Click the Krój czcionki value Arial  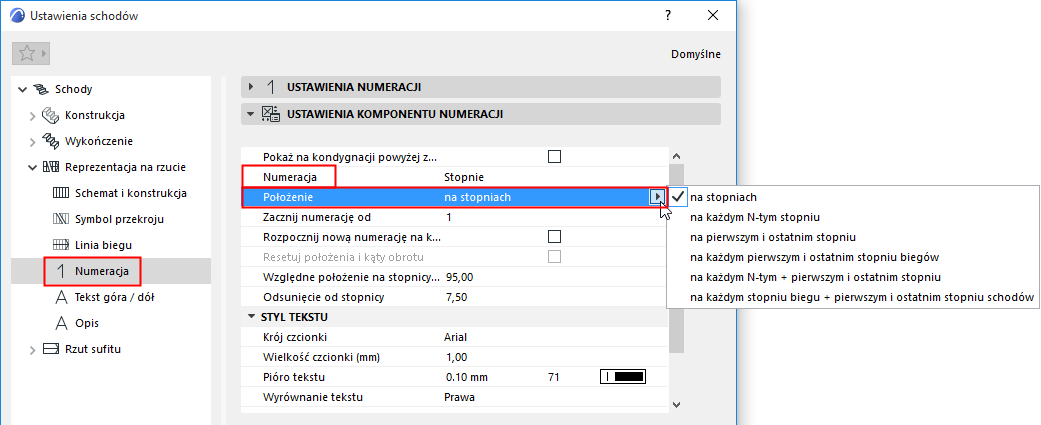[455, 337]
